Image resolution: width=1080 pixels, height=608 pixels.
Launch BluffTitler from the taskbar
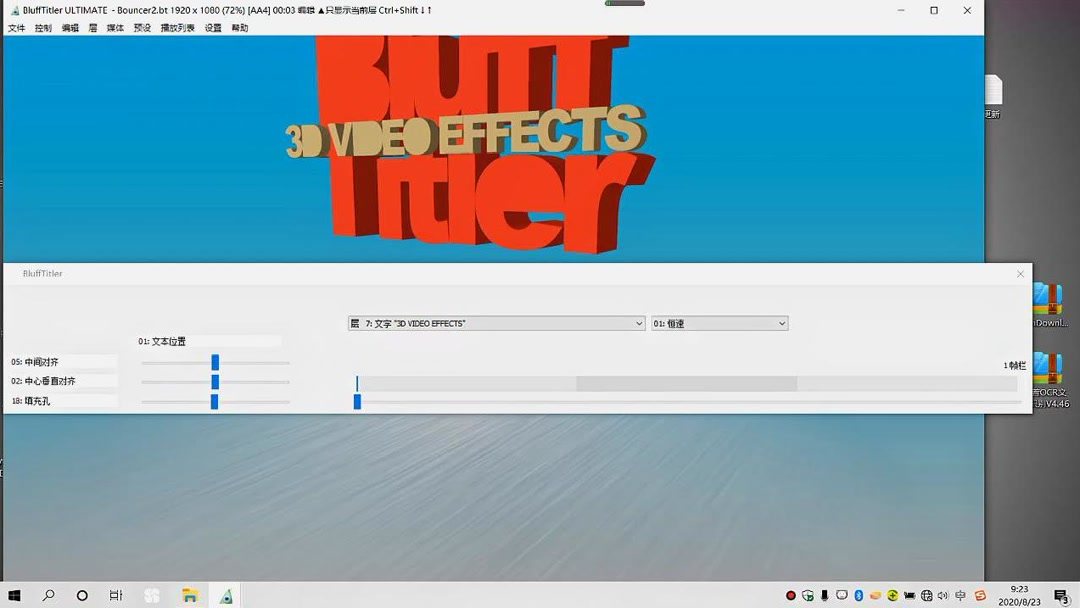pos(225,594)
